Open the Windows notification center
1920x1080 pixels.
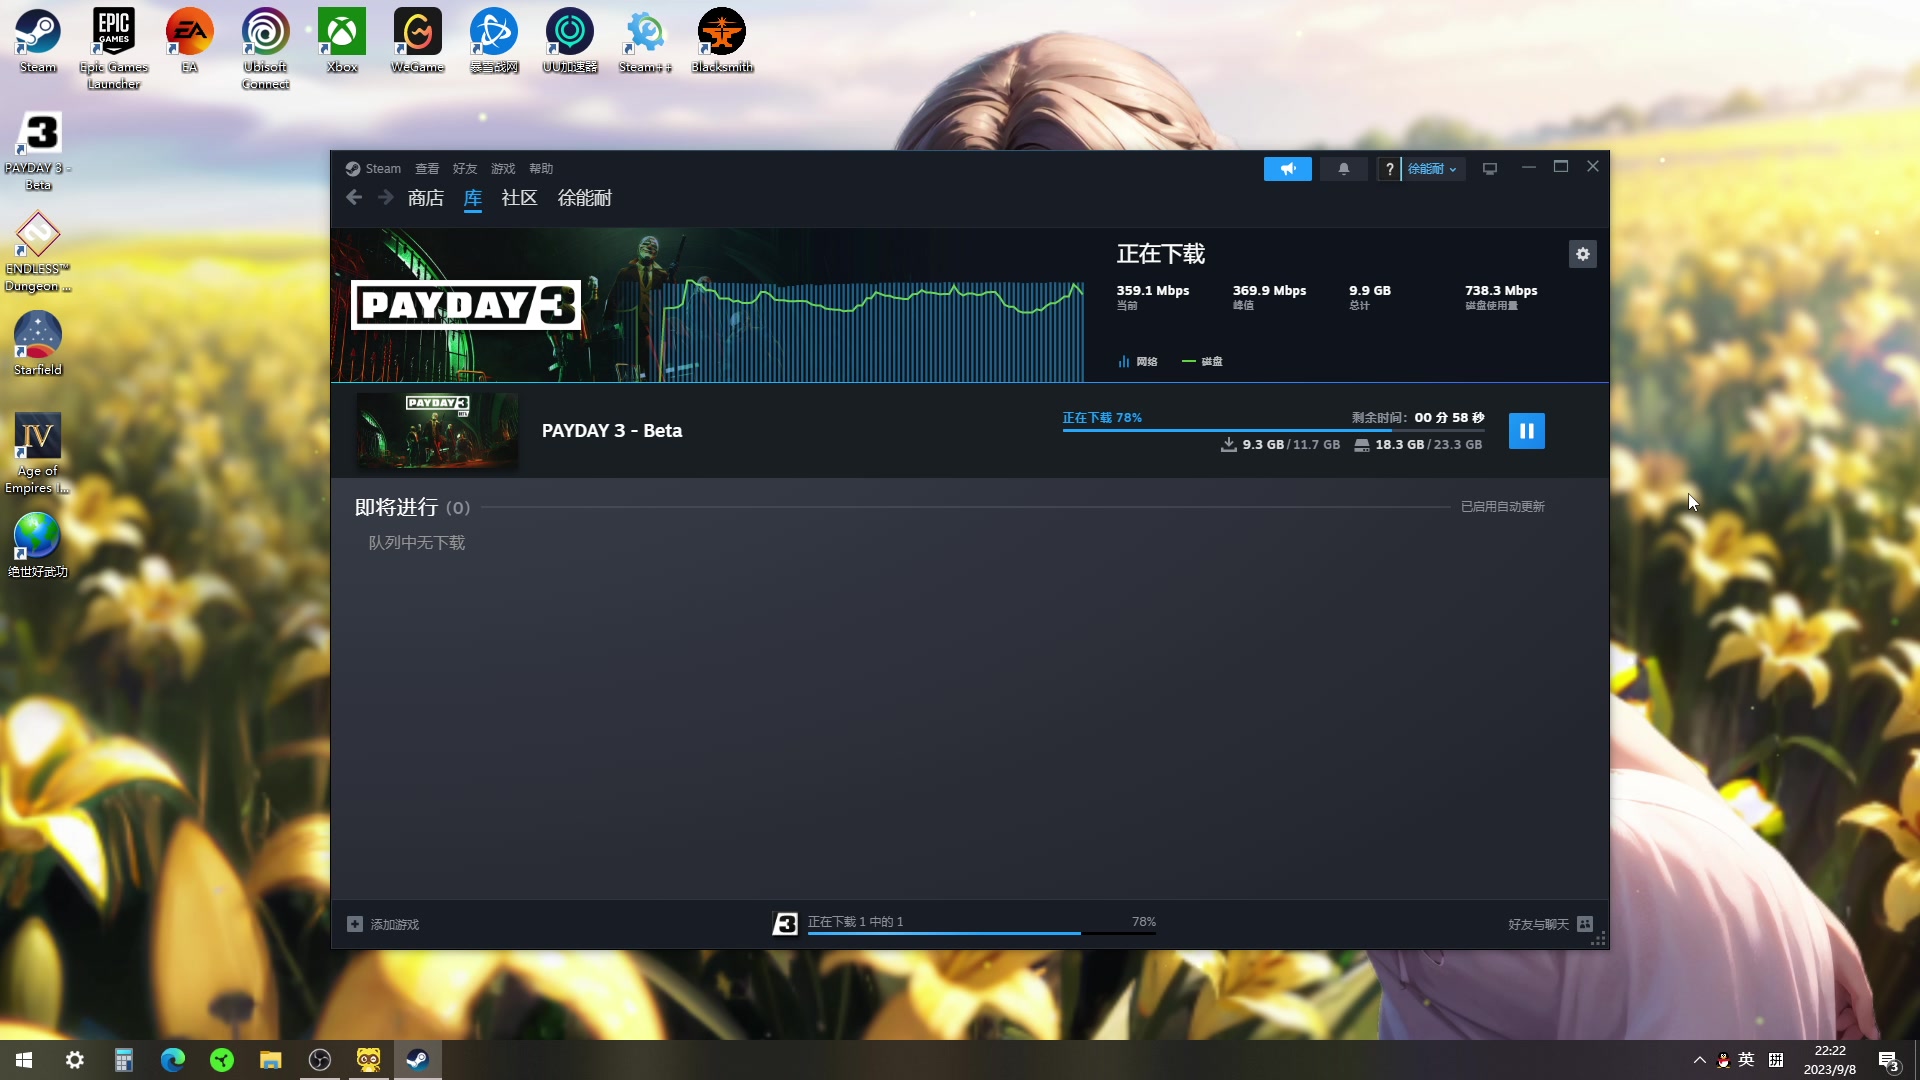point(1888,1060)
